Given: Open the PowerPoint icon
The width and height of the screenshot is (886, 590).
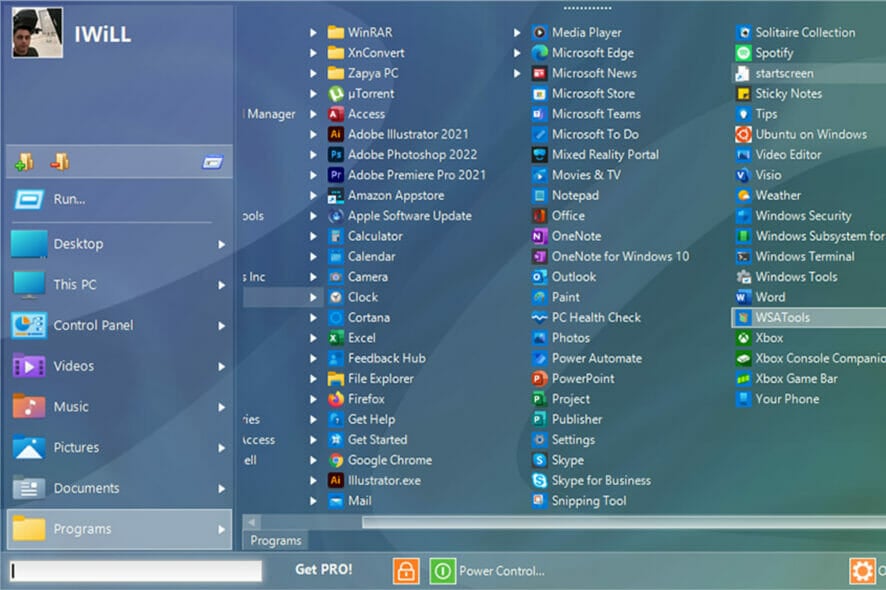Looking at the screenshot, I should click(x=540, y=379).
